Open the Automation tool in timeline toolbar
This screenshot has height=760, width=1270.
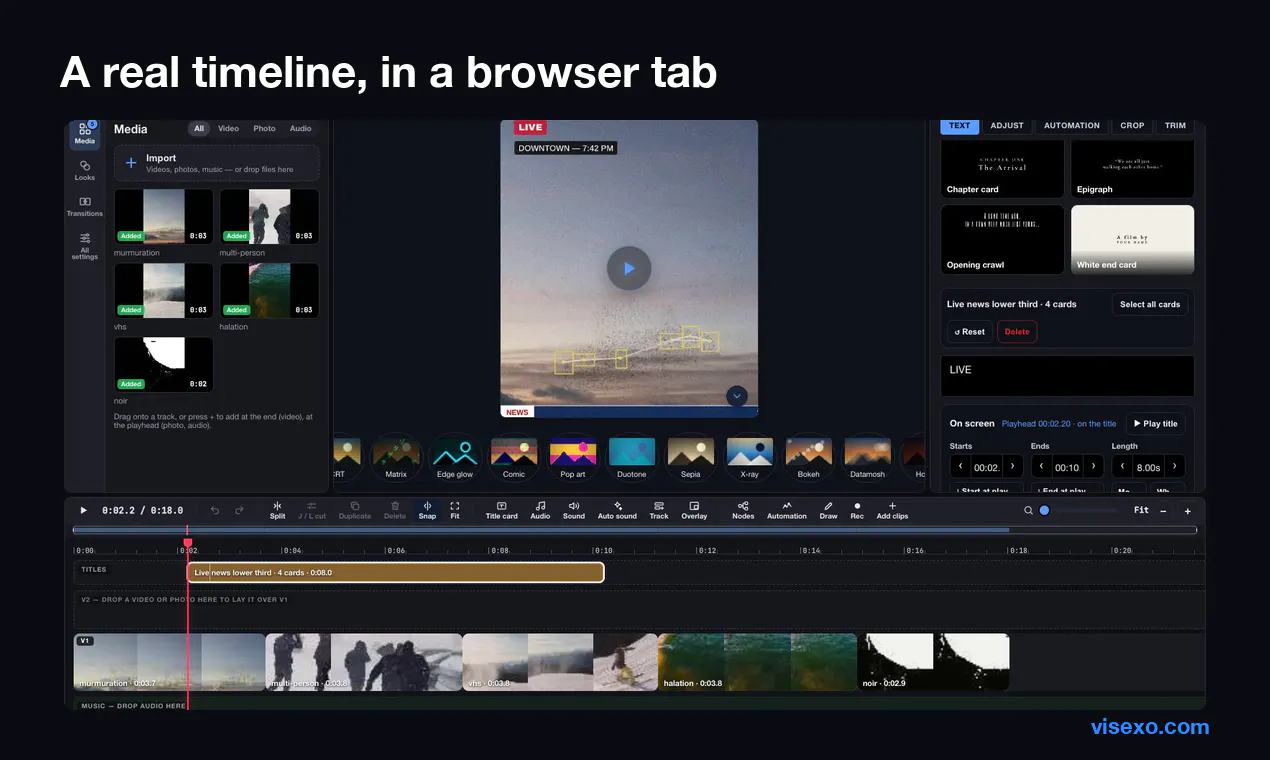pyautogui.click(x=787, y=510)
